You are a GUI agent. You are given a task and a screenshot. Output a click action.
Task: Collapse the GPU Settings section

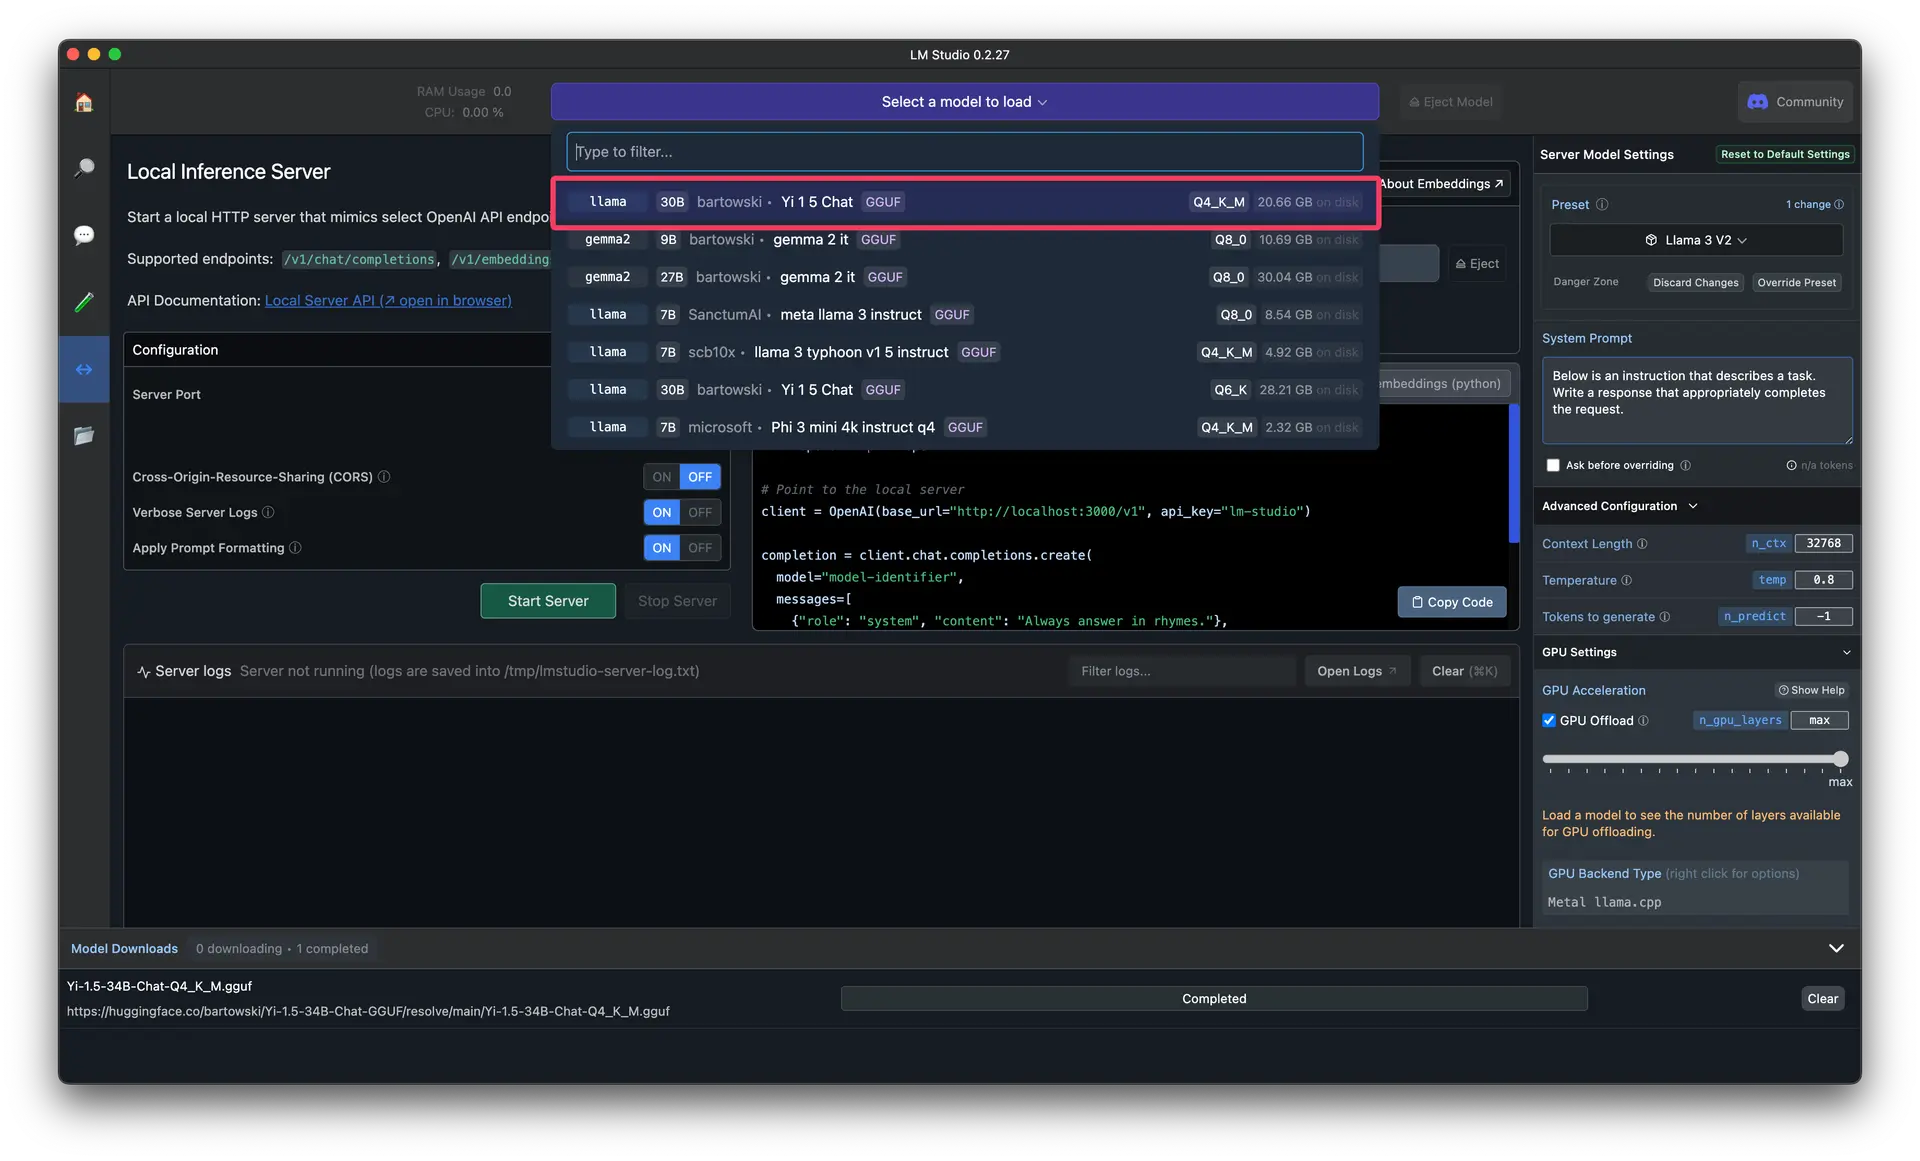coord(1846,653)
